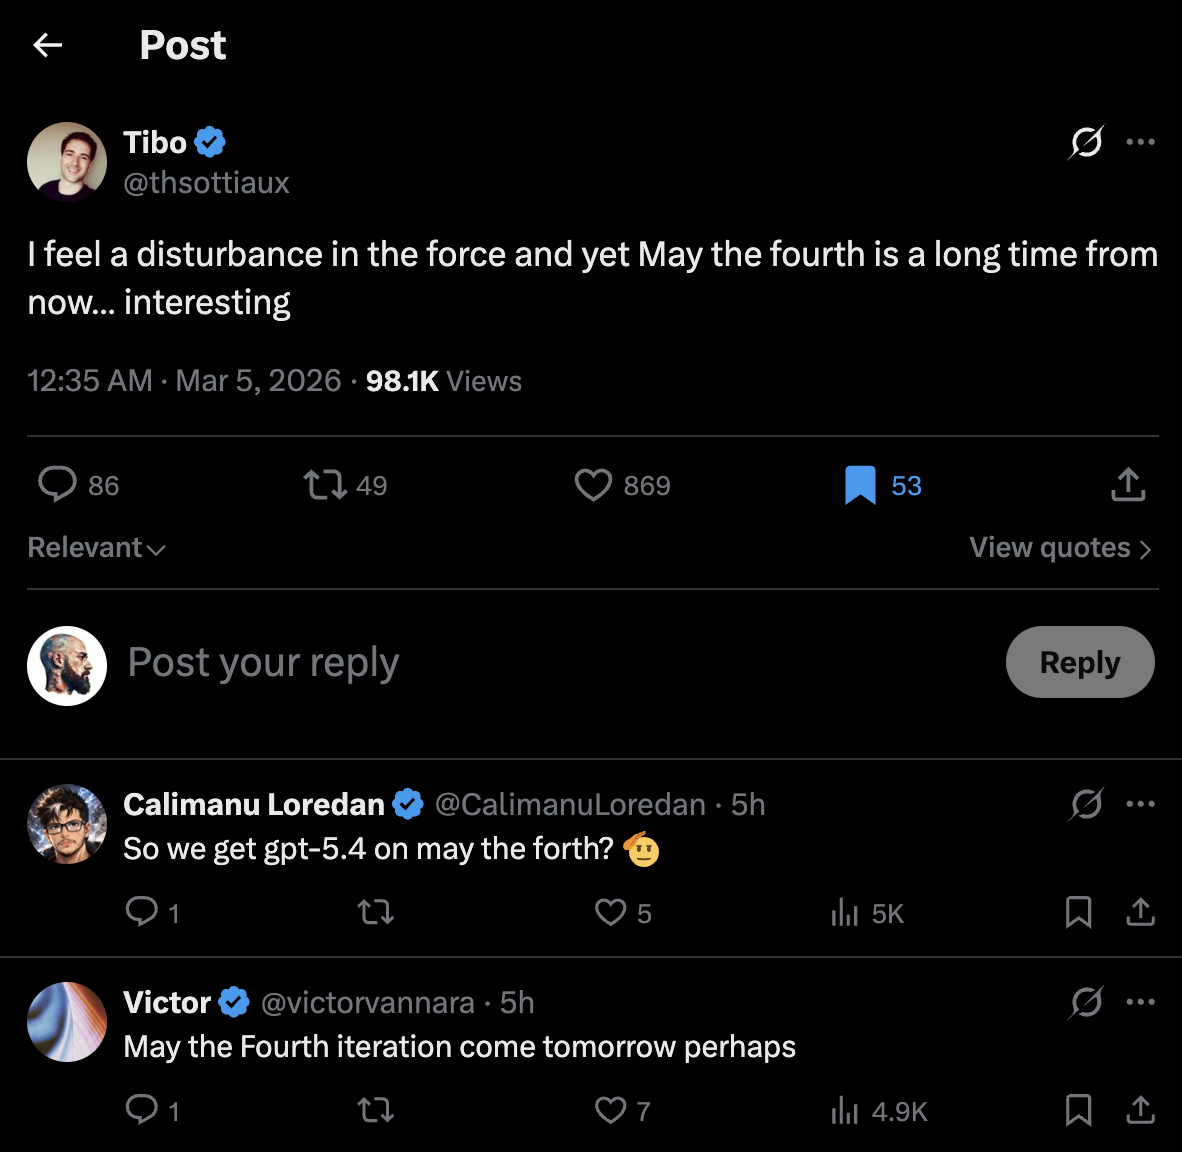
Task: Expand View quotes
Action: coord(1060,548)
